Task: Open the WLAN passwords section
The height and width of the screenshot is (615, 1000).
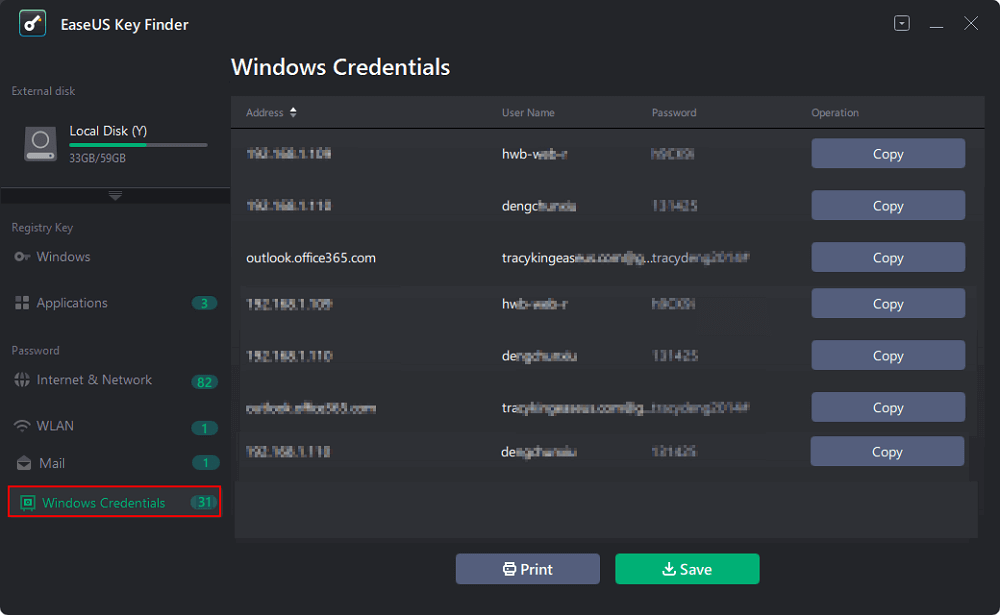Action: pos(55,426)
